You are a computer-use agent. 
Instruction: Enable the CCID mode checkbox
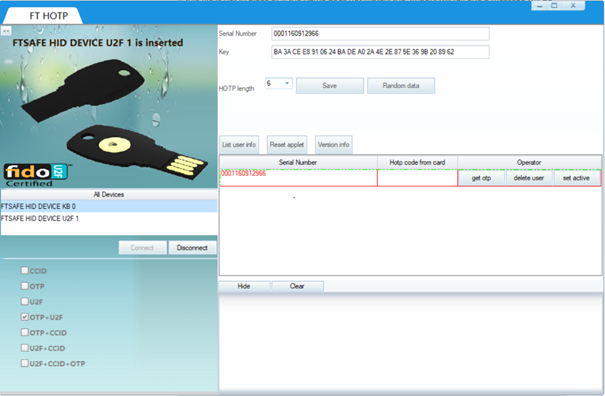click(25, 271)
